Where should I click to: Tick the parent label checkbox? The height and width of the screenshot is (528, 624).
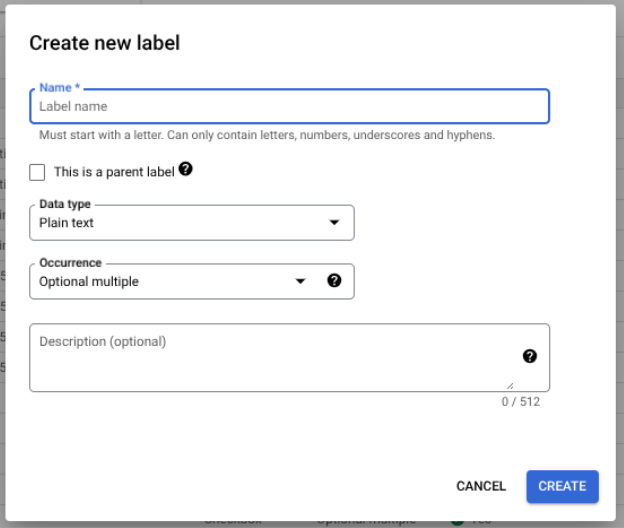pyautogui.click(x=38, y=172)
